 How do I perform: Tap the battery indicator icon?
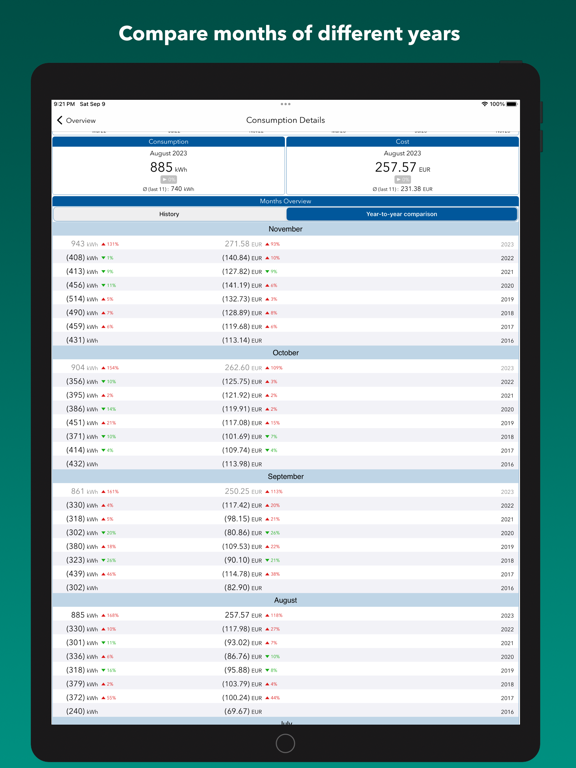point(512,104)
